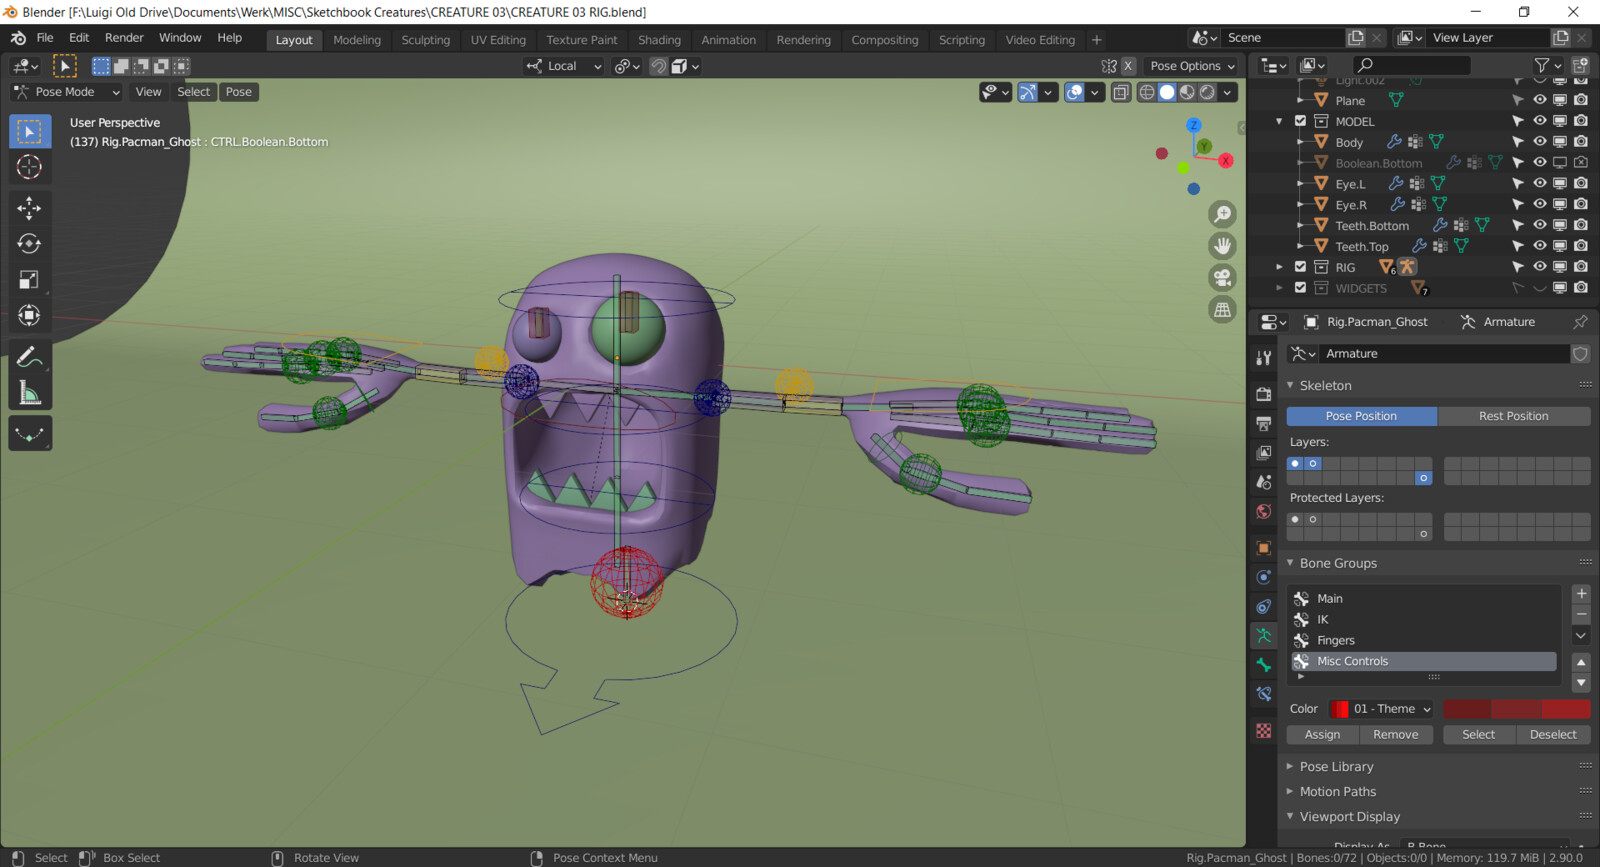
Task: Activate the Annotate pencil tool
Action: point(29,358)
